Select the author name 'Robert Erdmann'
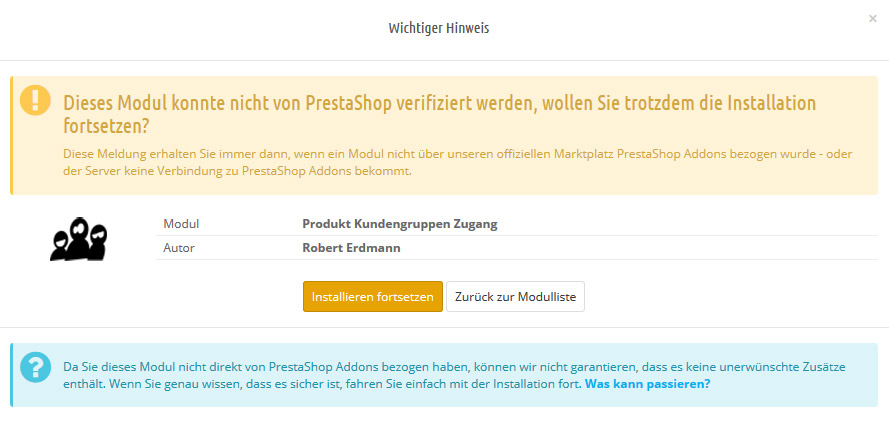 point(352,248)
